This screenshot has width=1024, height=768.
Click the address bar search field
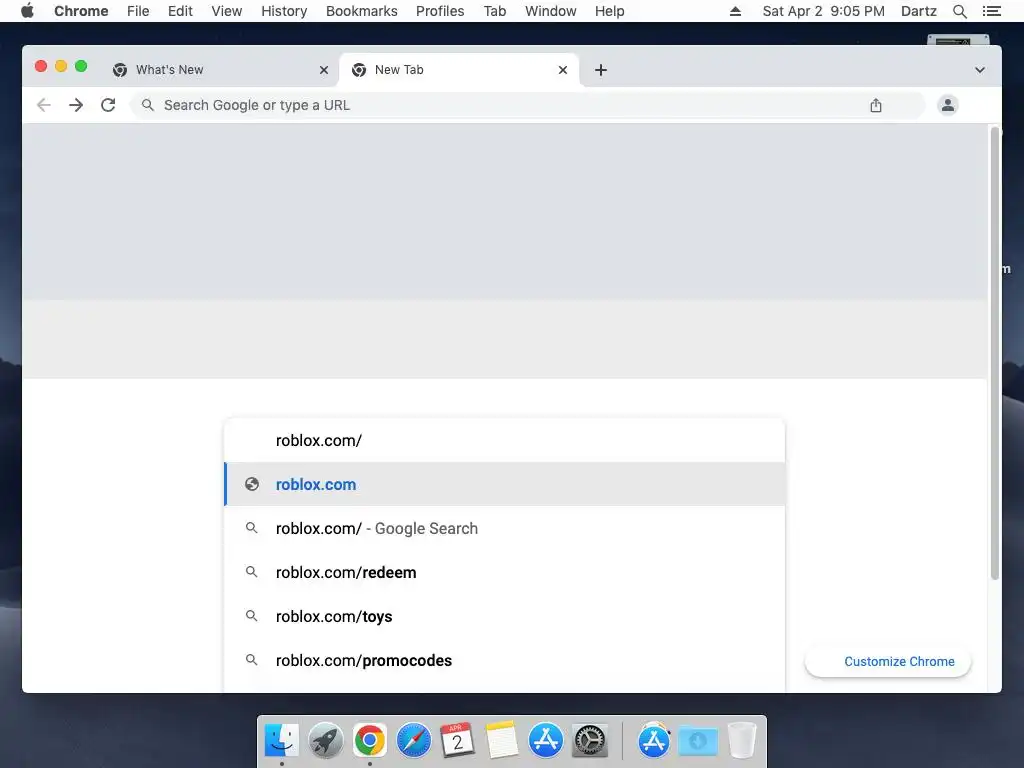527,105
